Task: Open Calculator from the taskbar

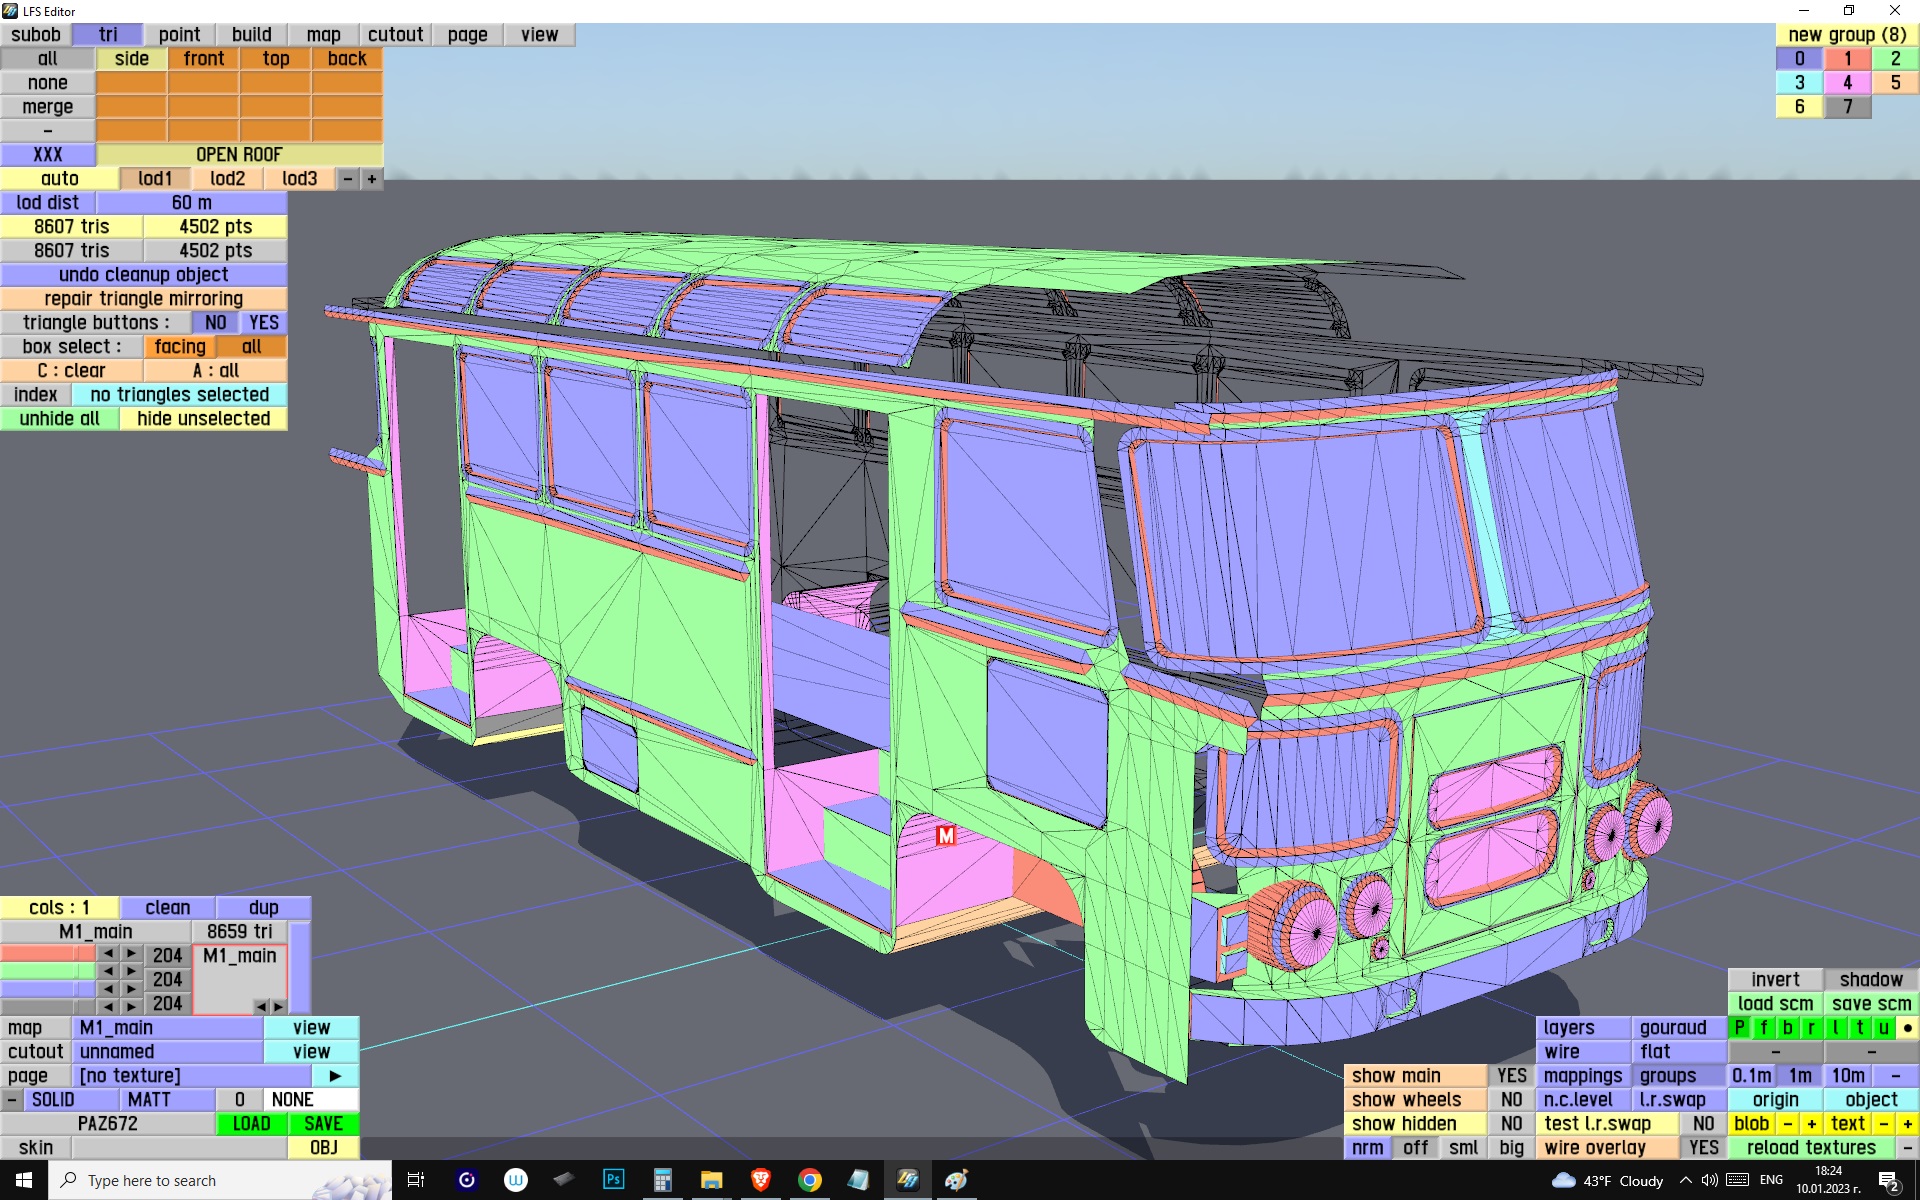Action: tap(662, 1180)
